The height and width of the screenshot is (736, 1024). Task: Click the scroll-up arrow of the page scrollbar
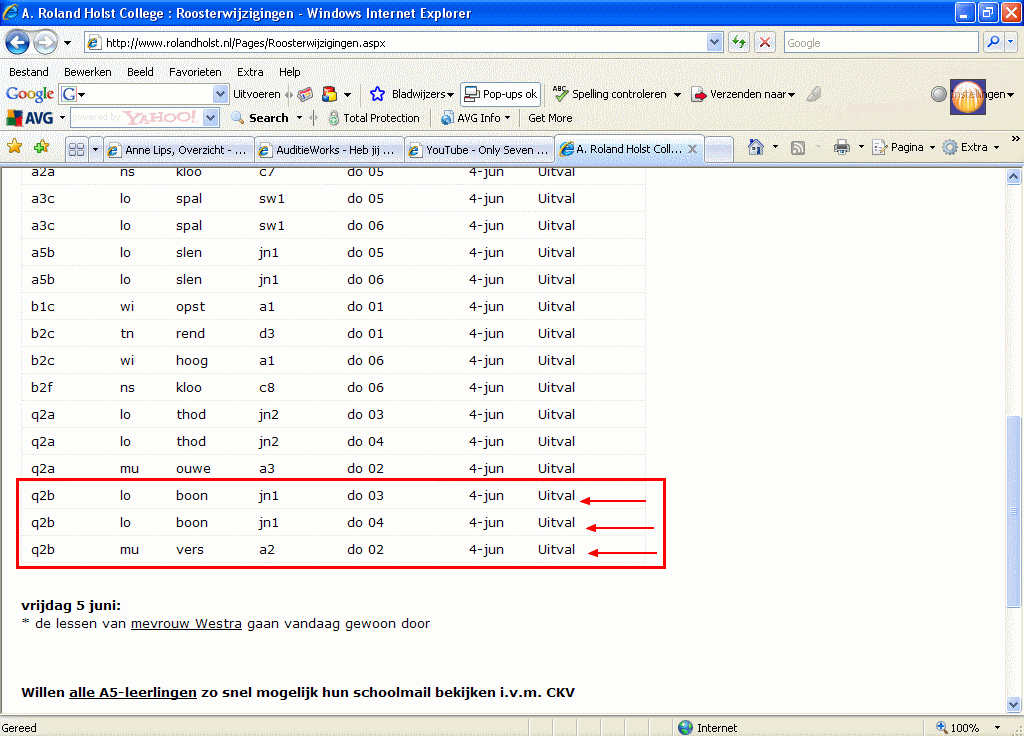(x=1014, y=176)
